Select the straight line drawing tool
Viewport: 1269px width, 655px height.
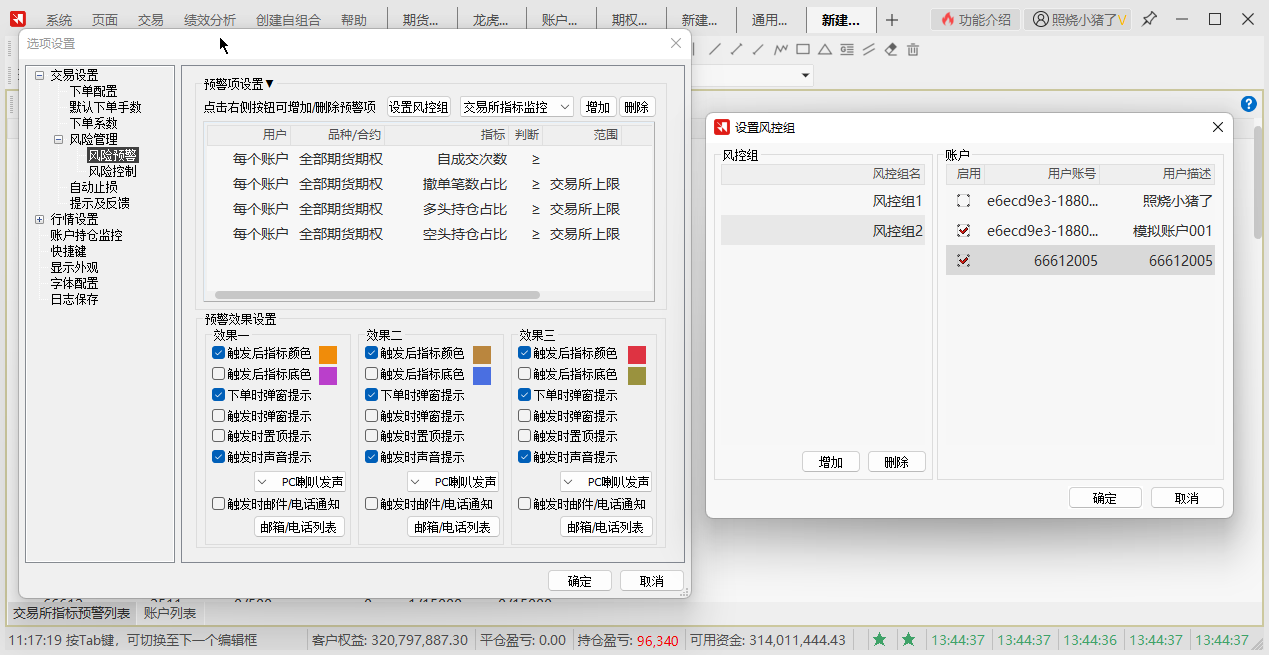click(x=715, y=49)
